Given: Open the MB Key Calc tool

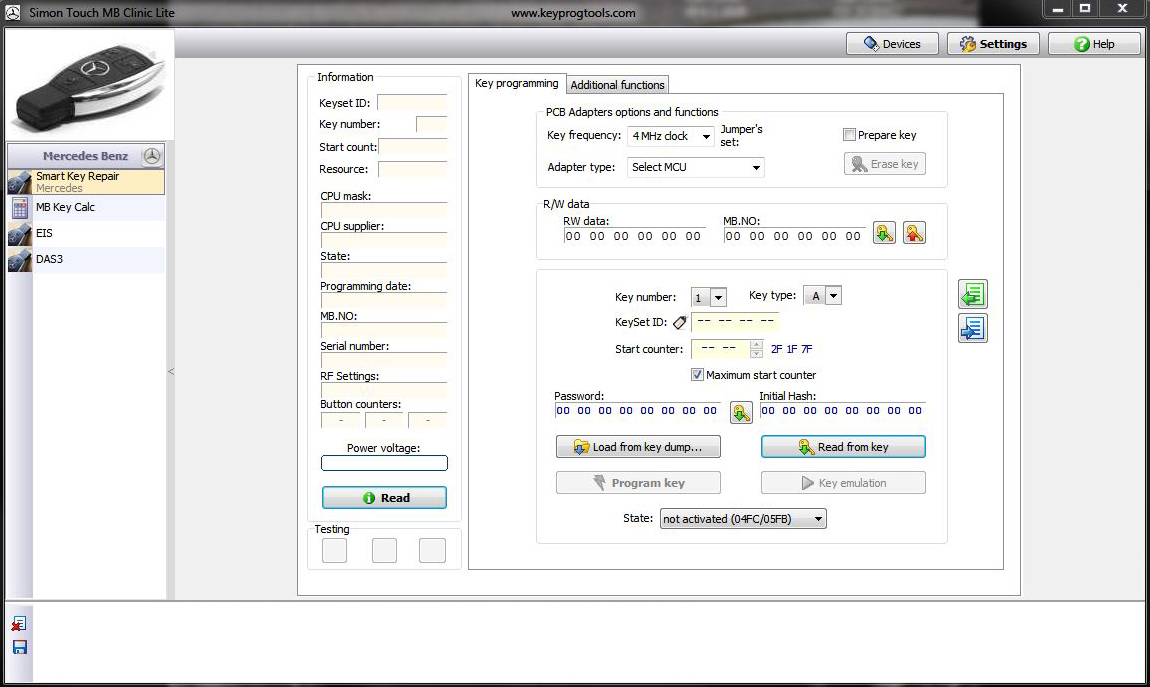Looking at the screenshot, I should click(x=86, y=207).
